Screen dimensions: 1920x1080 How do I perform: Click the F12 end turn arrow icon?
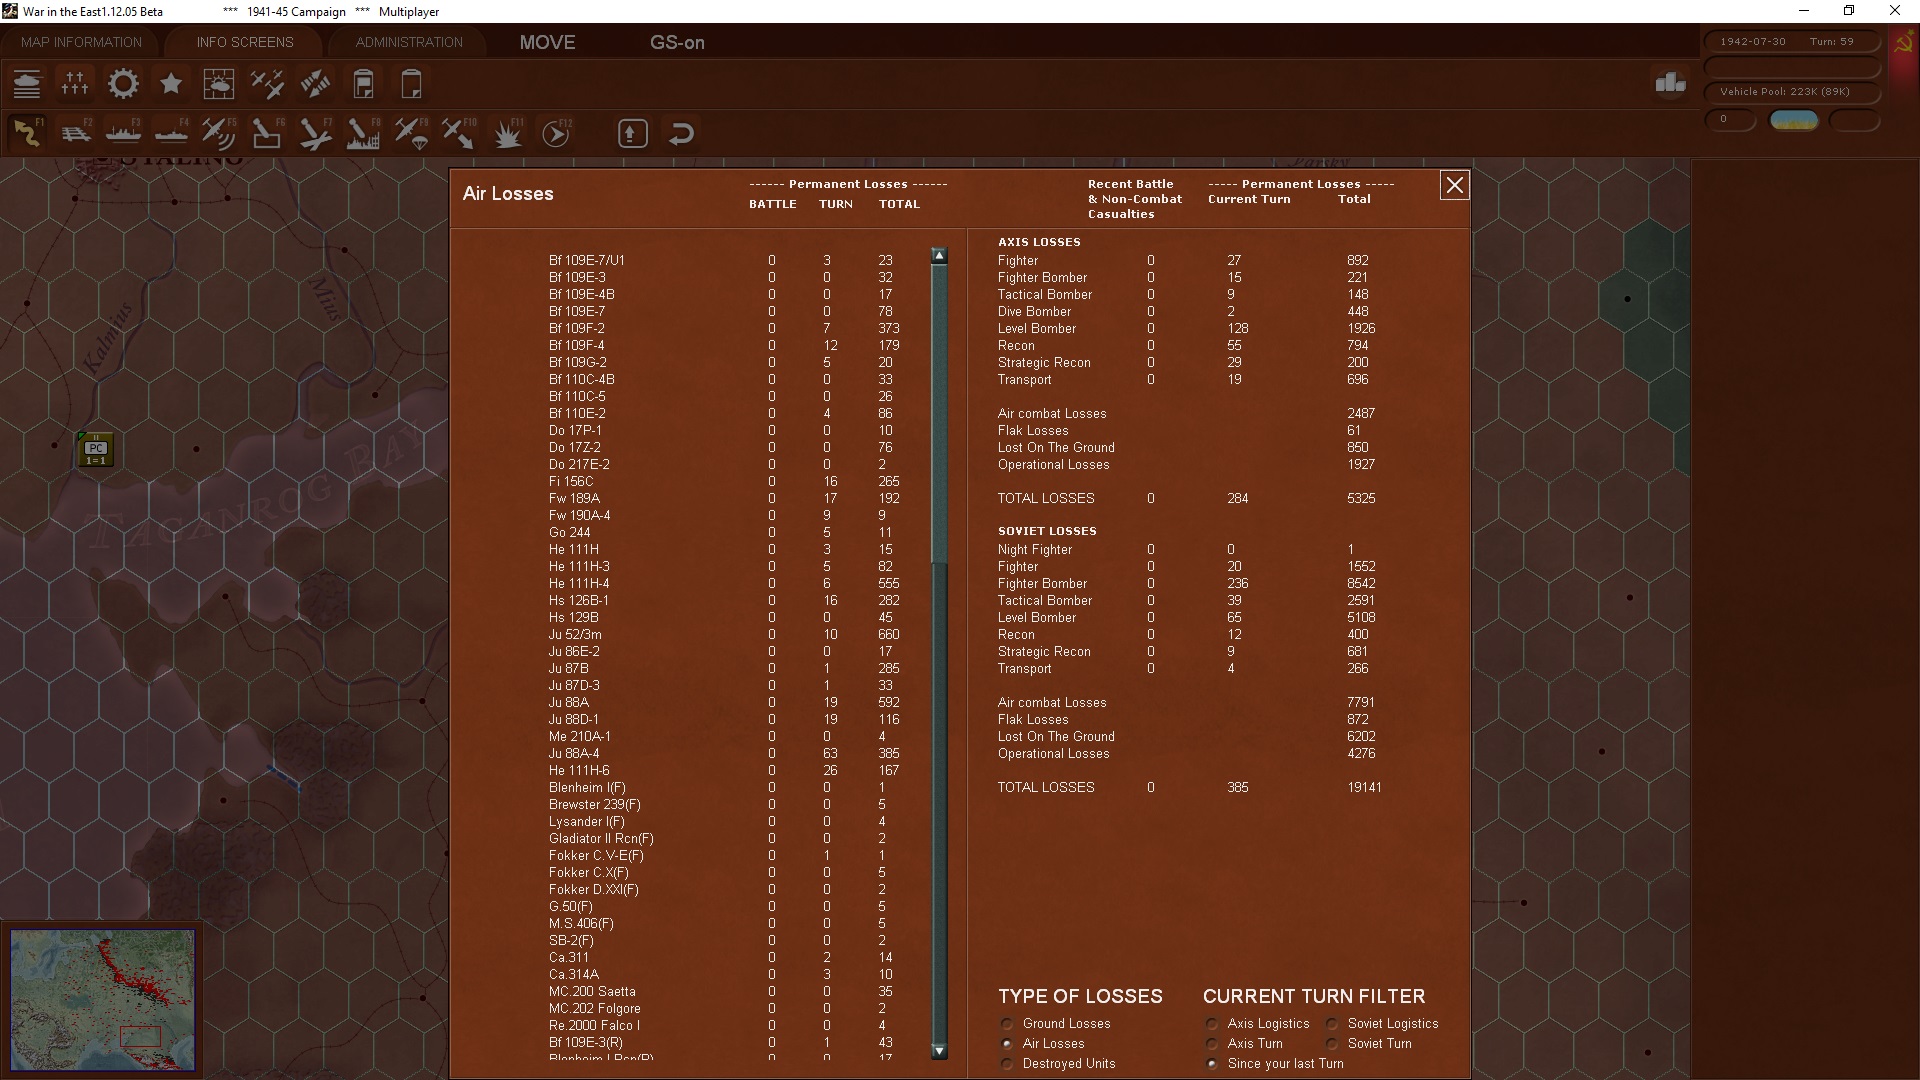pos(556,133)
